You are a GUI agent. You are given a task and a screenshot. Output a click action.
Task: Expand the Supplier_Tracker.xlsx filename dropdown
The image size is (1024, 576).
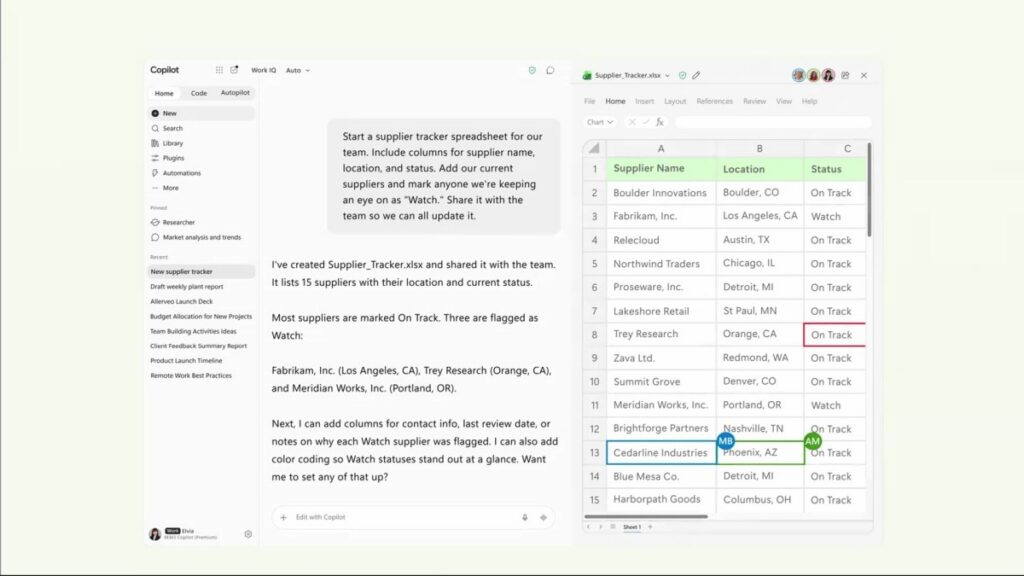667,76
